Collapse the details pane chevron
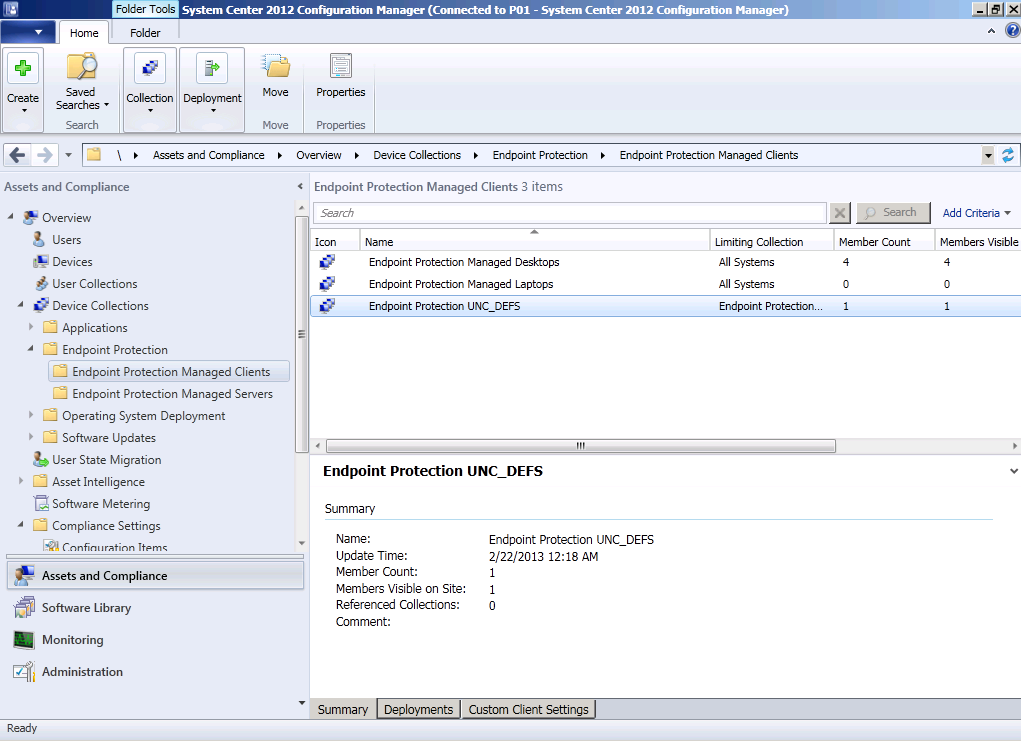The image size is (1021, 742). click(x=1014, y=471)
